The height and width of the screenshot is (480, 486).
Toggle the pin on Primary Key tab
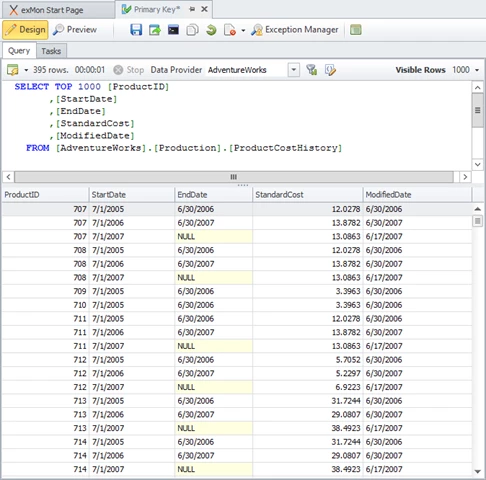pyautogui.click(x=192, y=9)
